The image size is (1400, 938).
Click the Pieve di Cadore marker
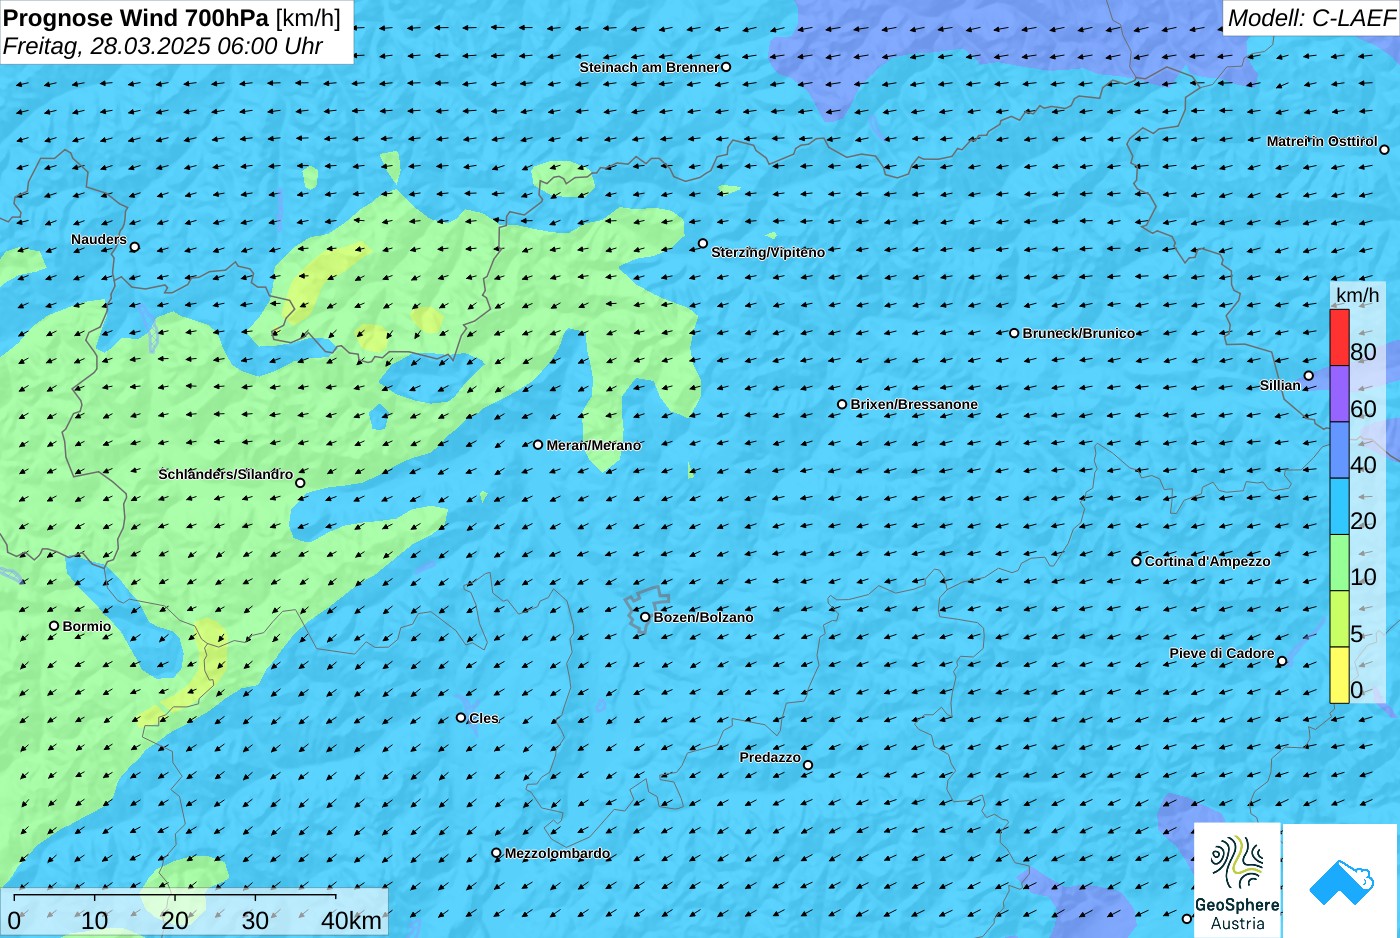tap(1282, 661)
